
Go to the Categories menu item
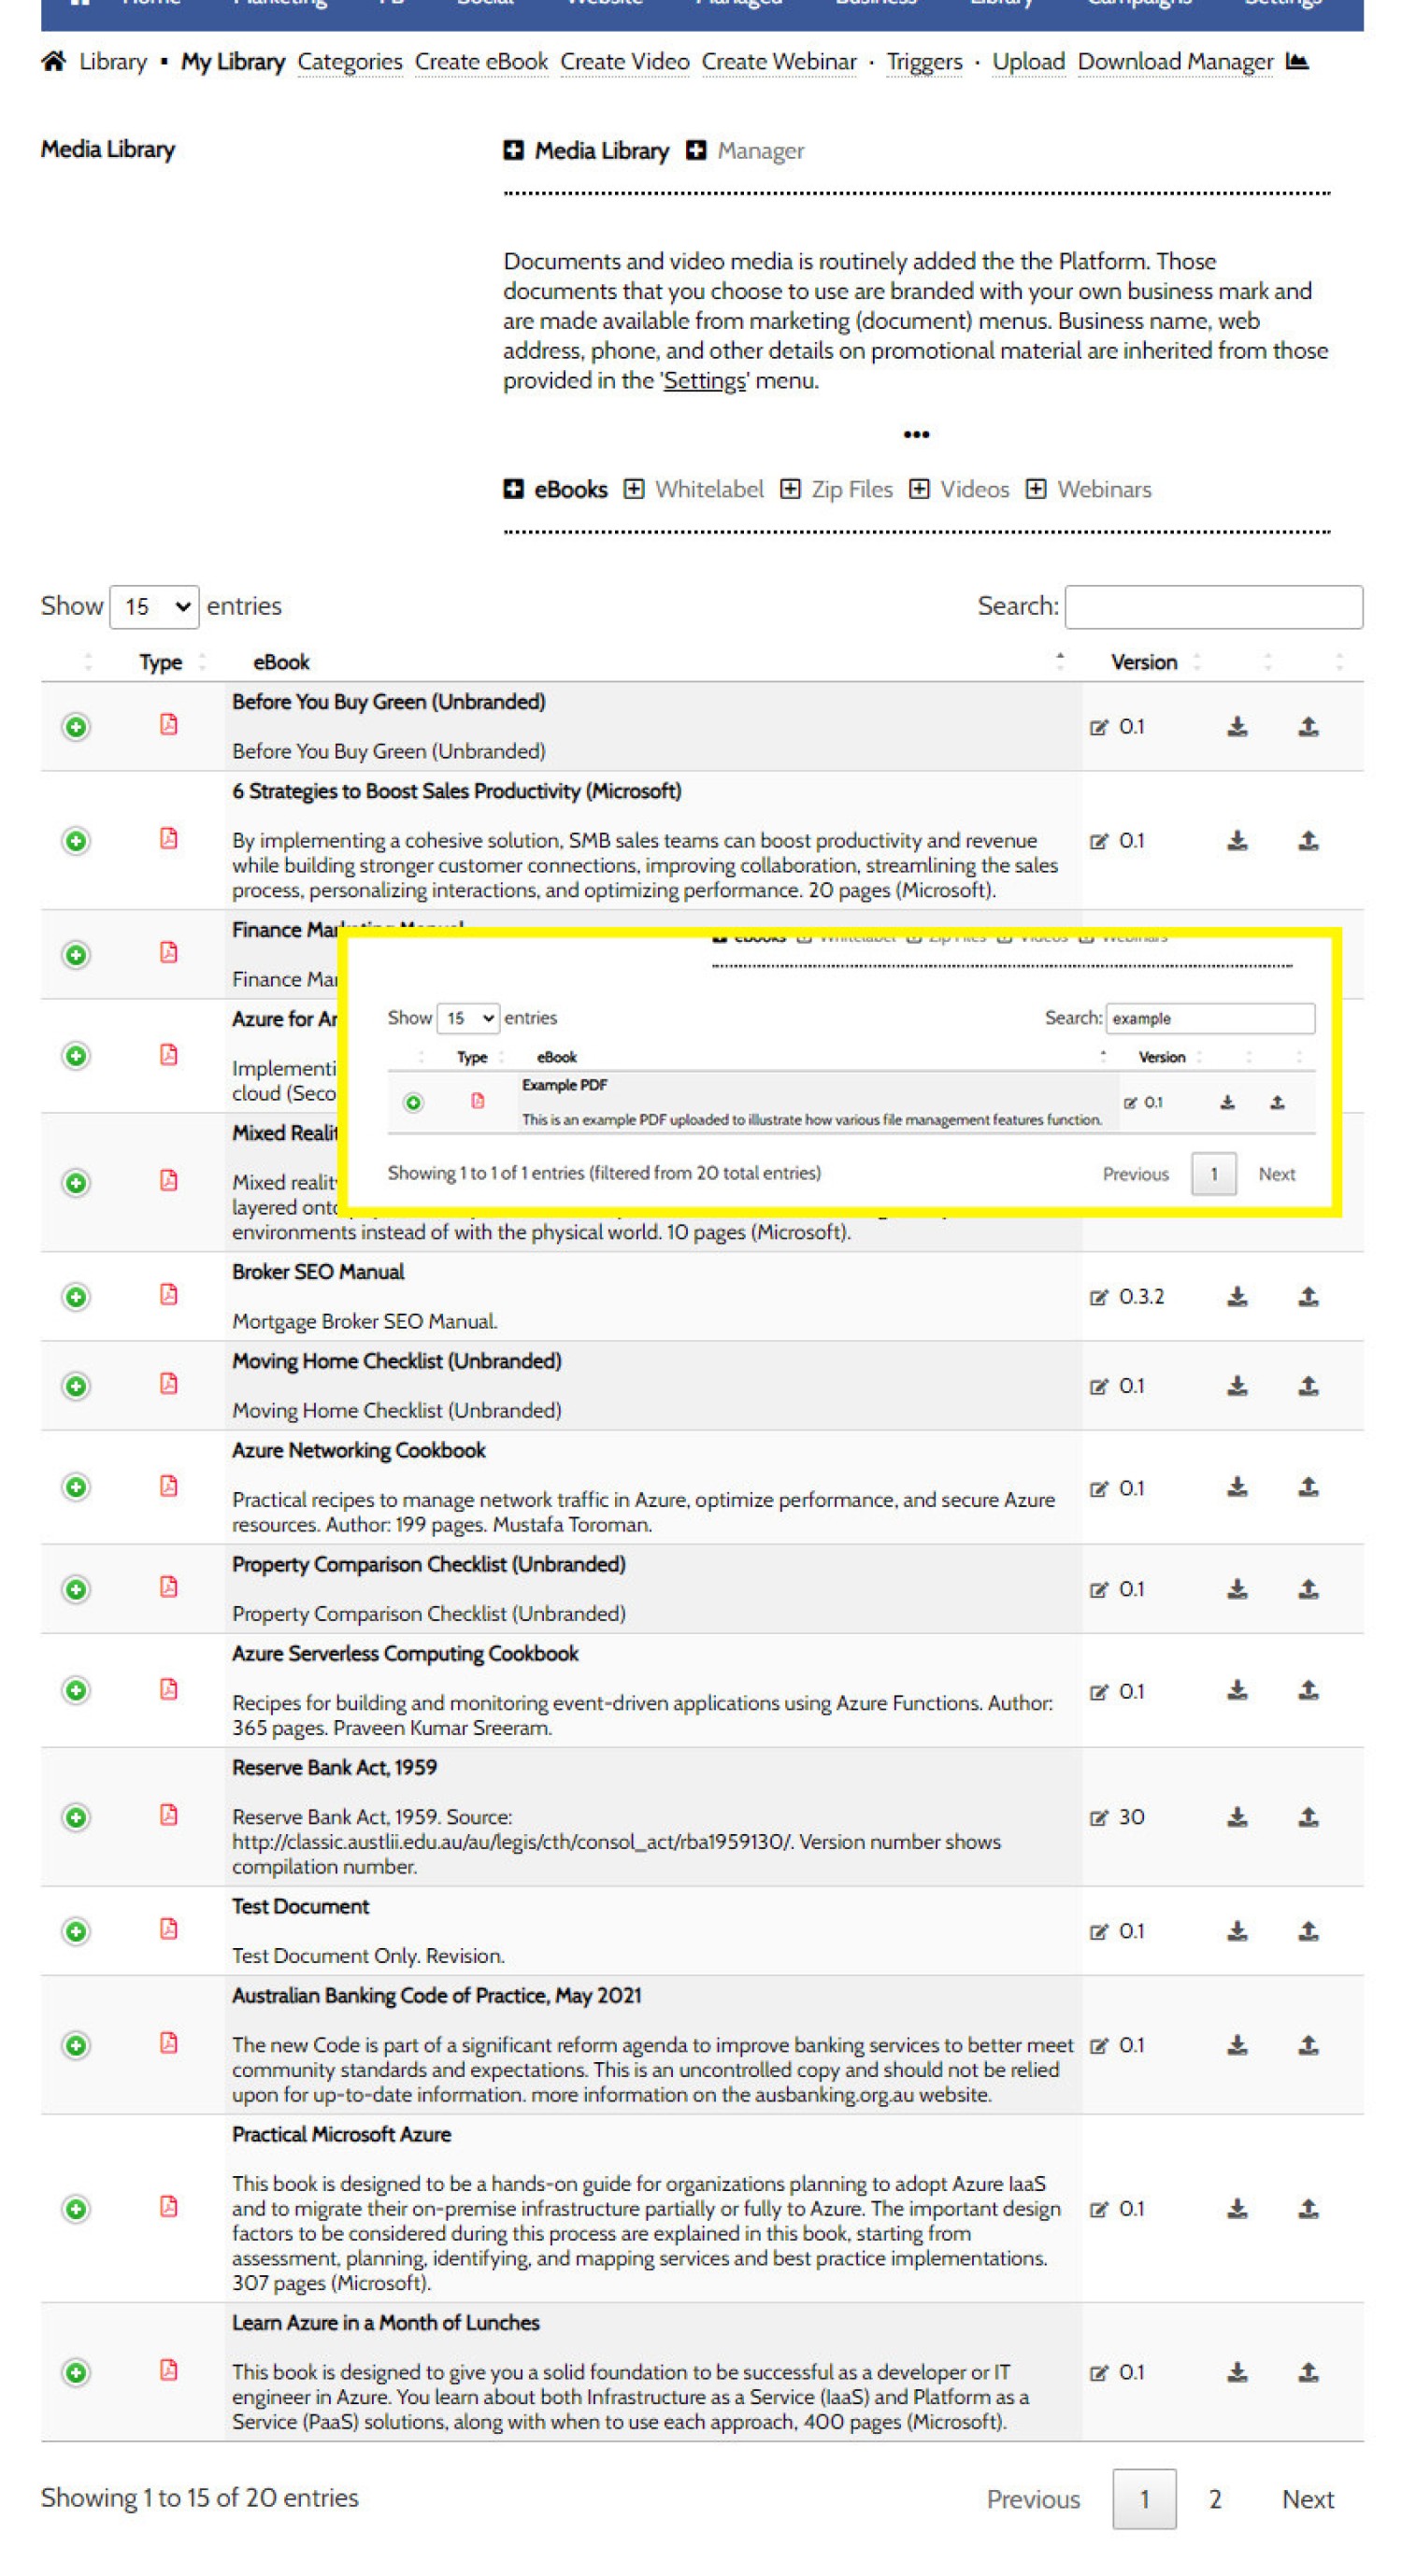click(x=350, y=62)
